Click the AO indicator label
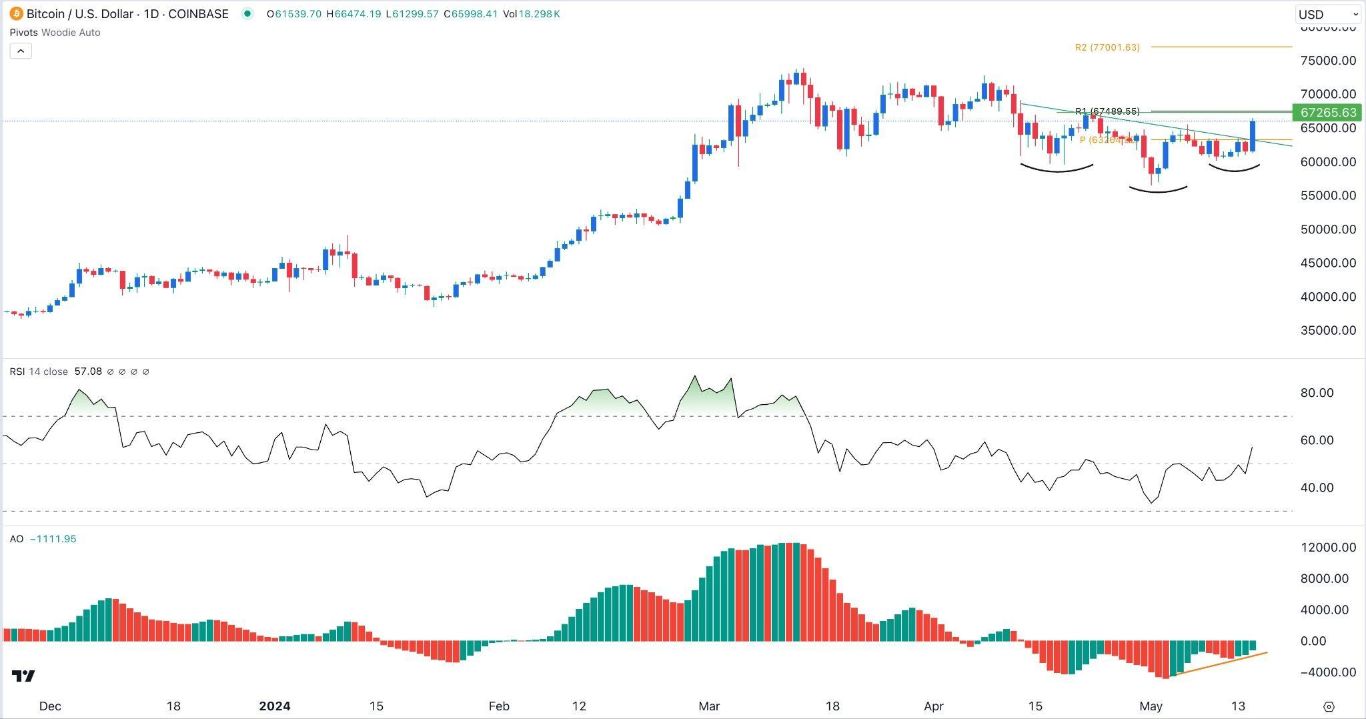The width and height of the screenshot is (1366, 719). click(x=16, y=539)
